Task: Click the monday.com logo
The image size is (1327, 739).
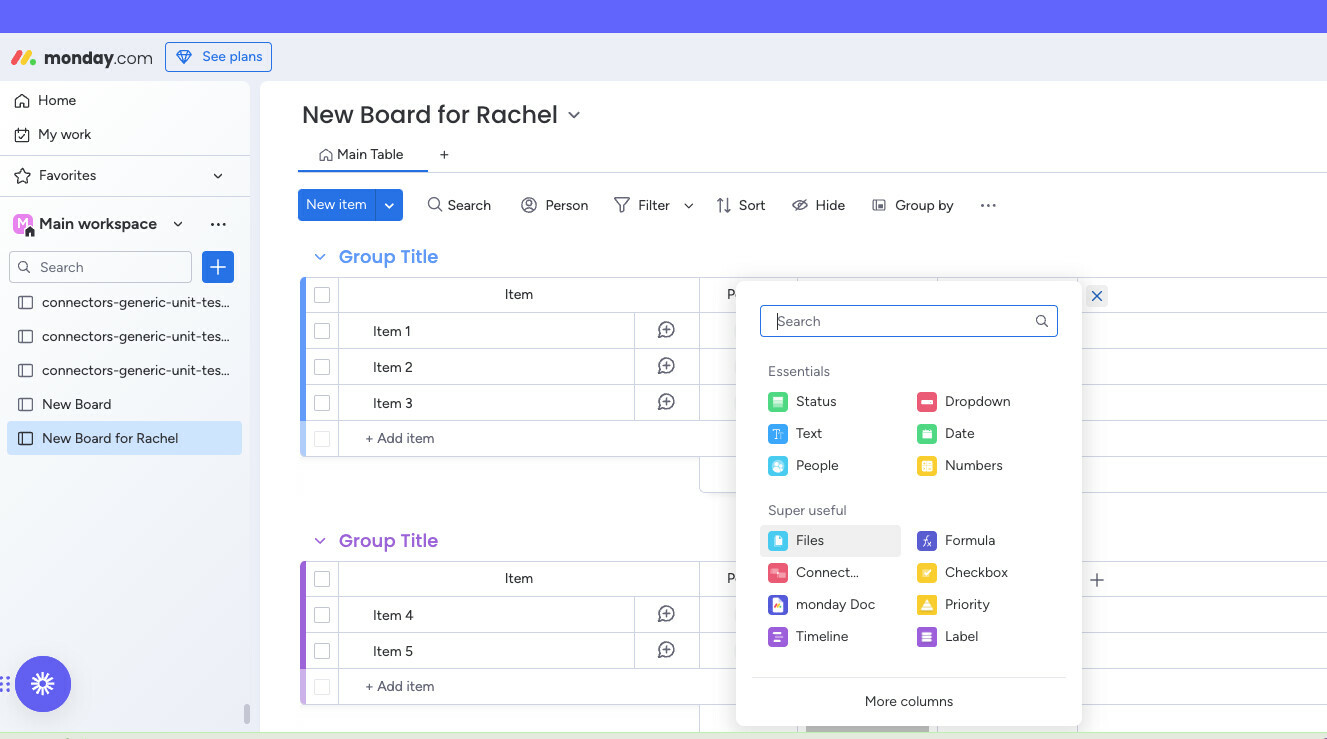Action: point(82,58)
